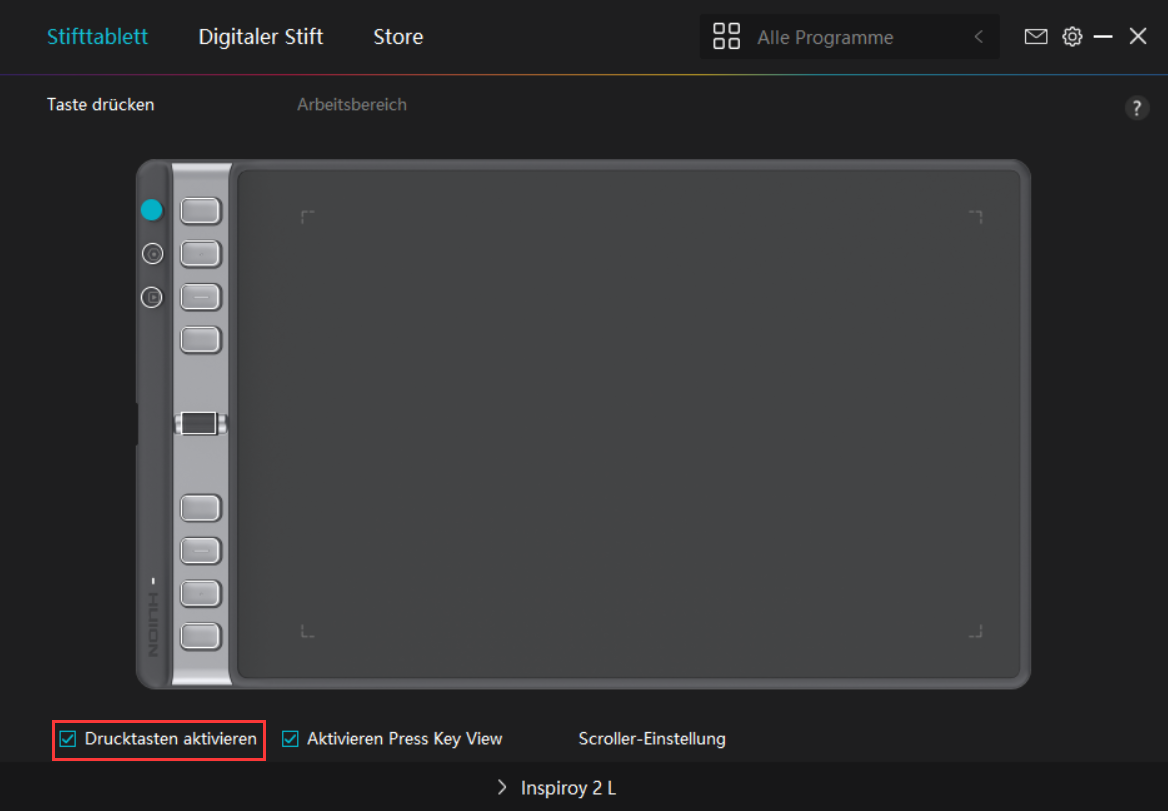Expand the Inspiroy 2 L device selector
This screenshot has width=1168, height=811.
tap(558, 788)
